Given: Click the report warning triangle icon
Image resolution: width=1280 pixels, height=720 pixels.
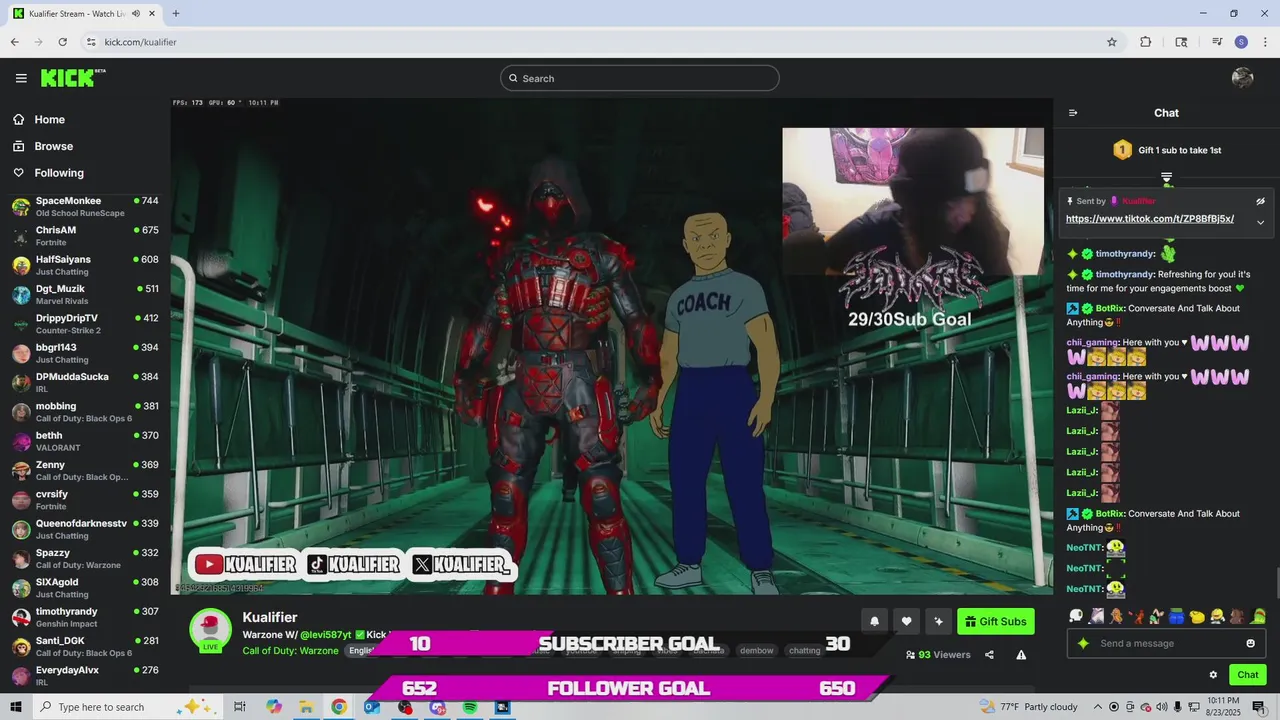Looking at the screenshot, I should pos(1021,655).
